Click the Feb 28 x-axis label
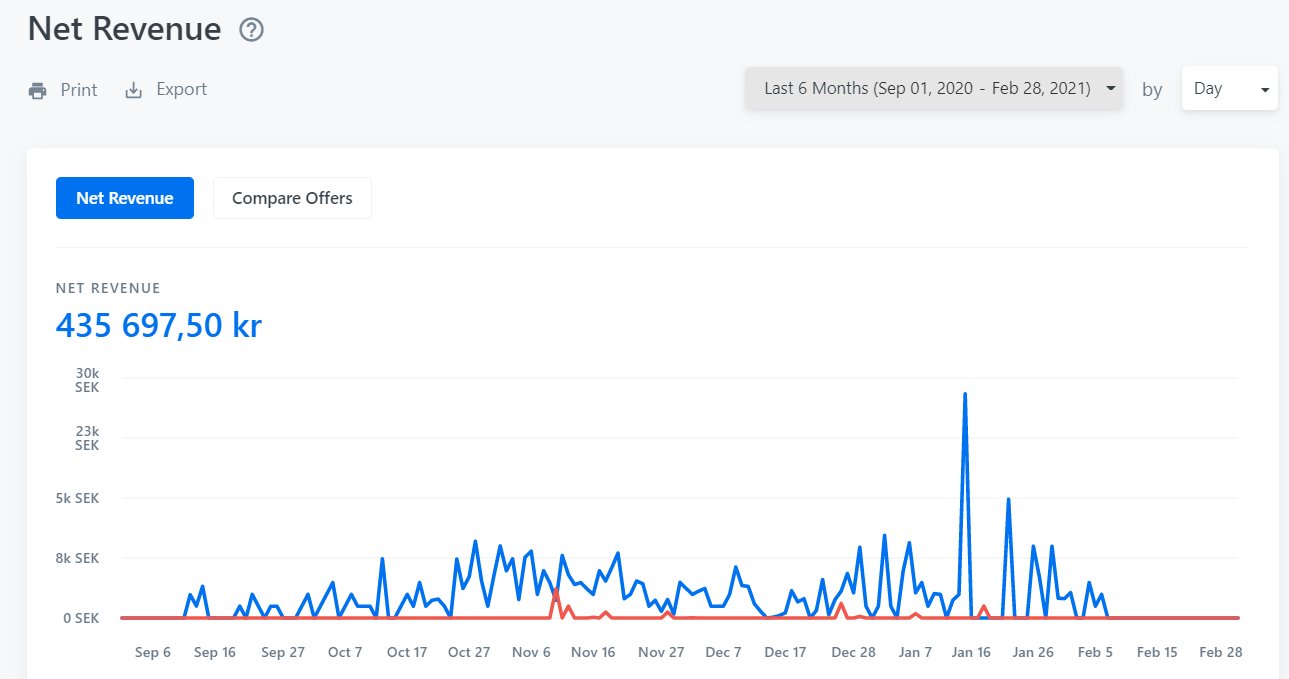1289x679 pixels. [x=1221, y=652]
